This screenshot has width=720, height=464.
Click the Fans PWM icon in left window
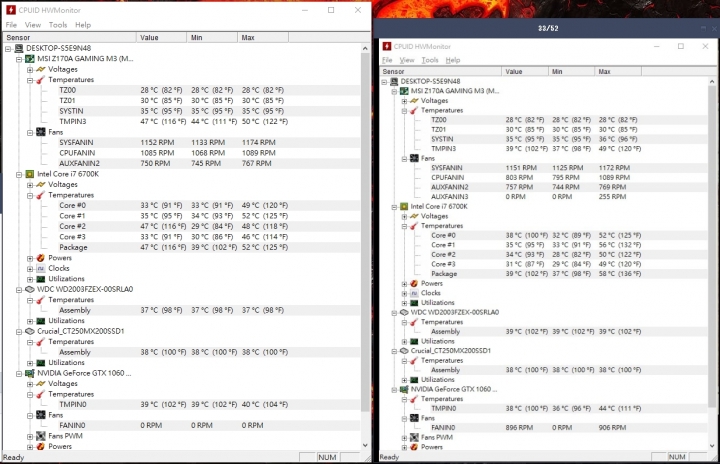click(x=40, y=436)
